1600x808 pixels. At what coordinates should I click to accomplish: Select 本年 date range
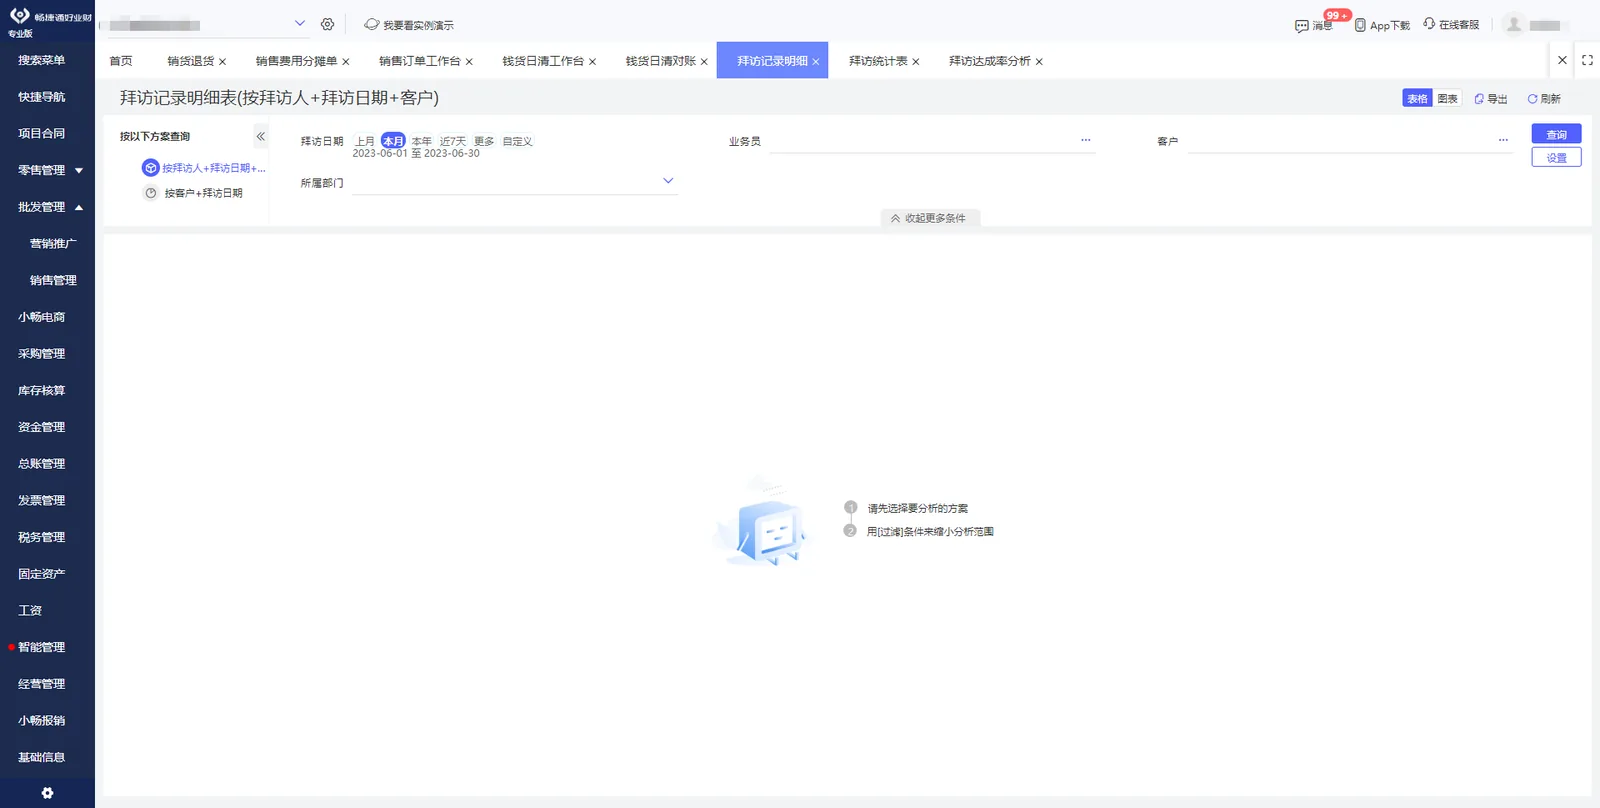(422, 141)
